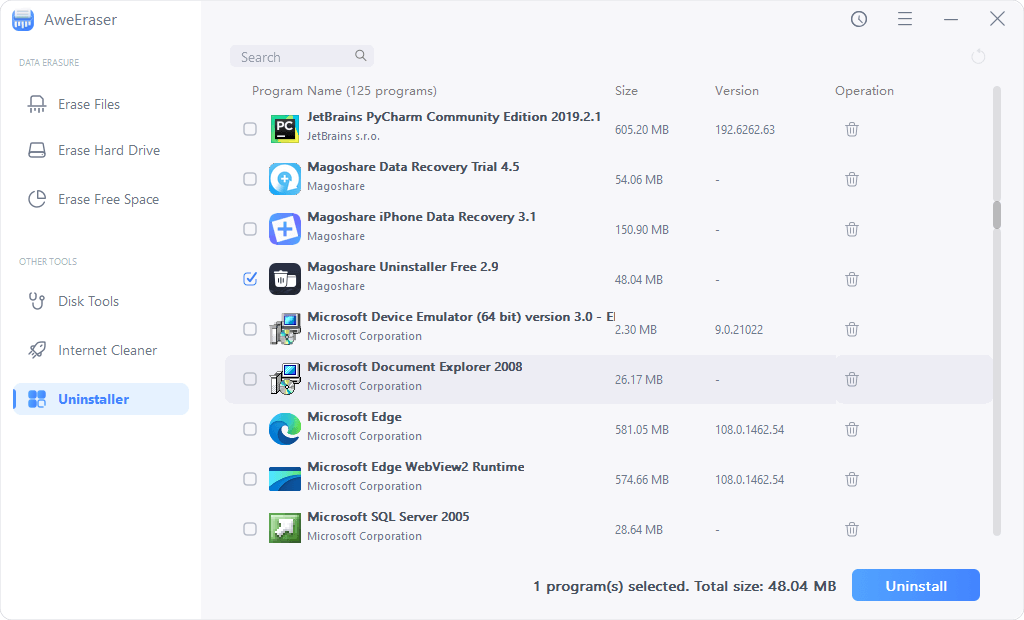This screenshot has height=620, width=1024.
Task: Click the 9.0.21022 version text
Action: pyautogui.click(x=739, y=329)
